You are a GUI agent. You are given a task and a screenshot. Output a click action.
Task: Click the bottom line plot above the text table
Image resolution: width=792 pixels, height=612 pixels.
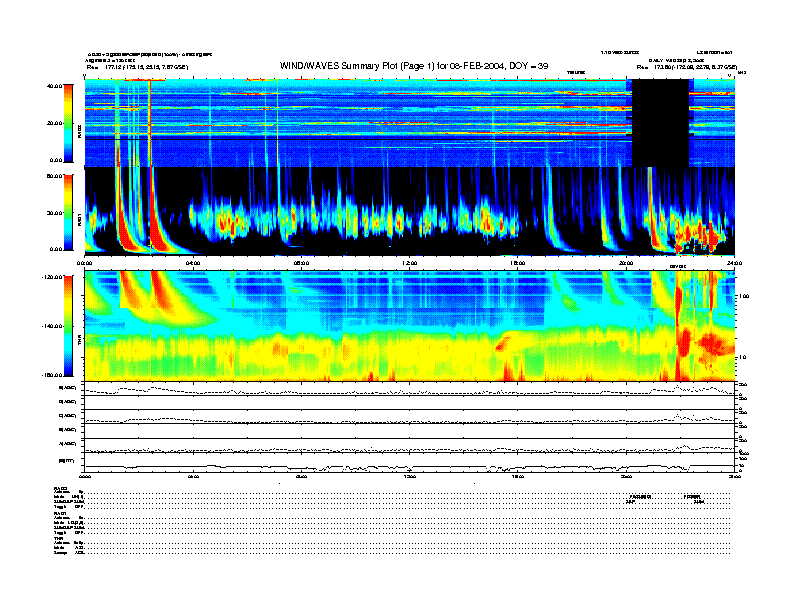[x=409, y=465]
